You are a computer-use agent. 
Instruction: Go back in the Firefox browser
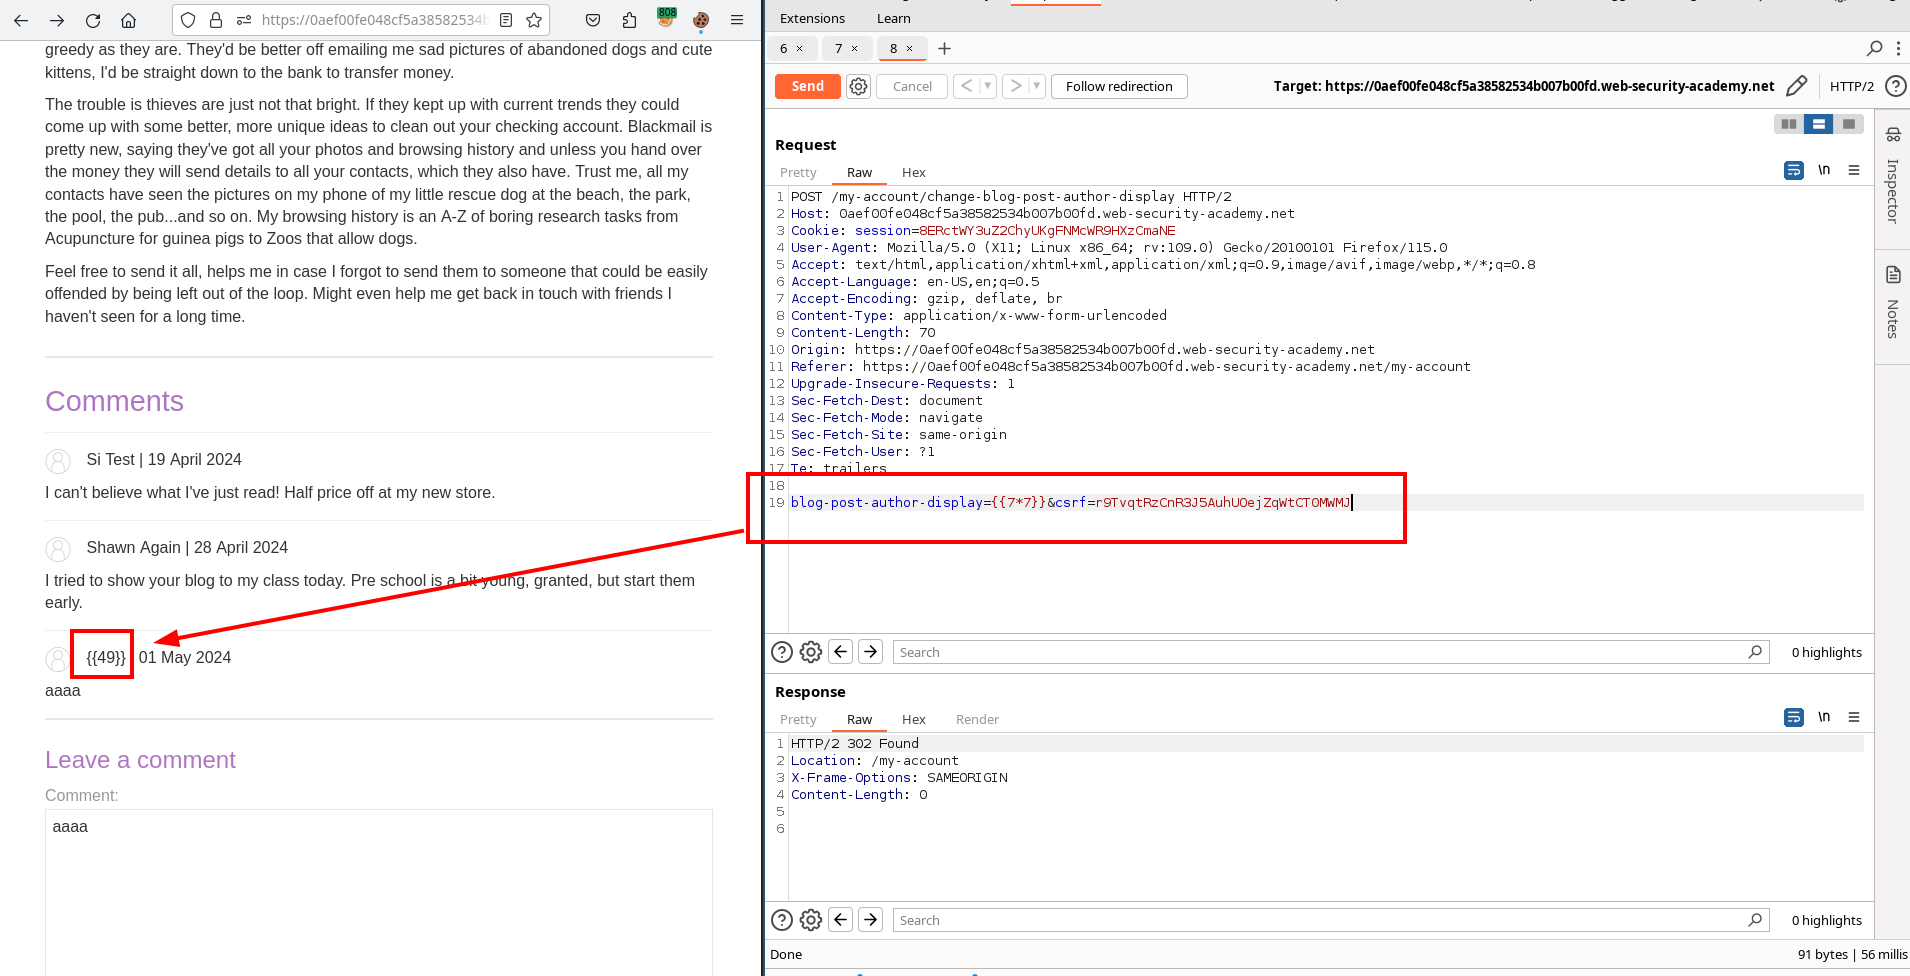tap(21, 20)
